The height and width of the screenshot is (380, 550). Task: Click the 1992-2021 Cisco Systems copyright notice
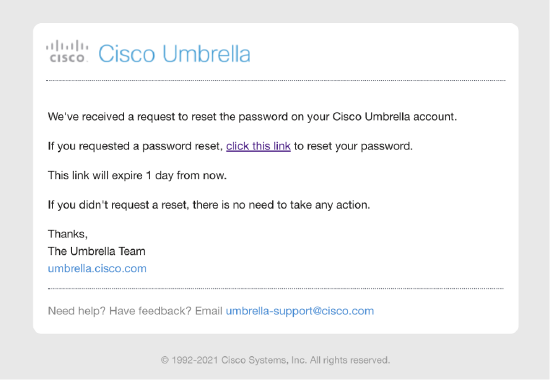(x=275, y=360)
